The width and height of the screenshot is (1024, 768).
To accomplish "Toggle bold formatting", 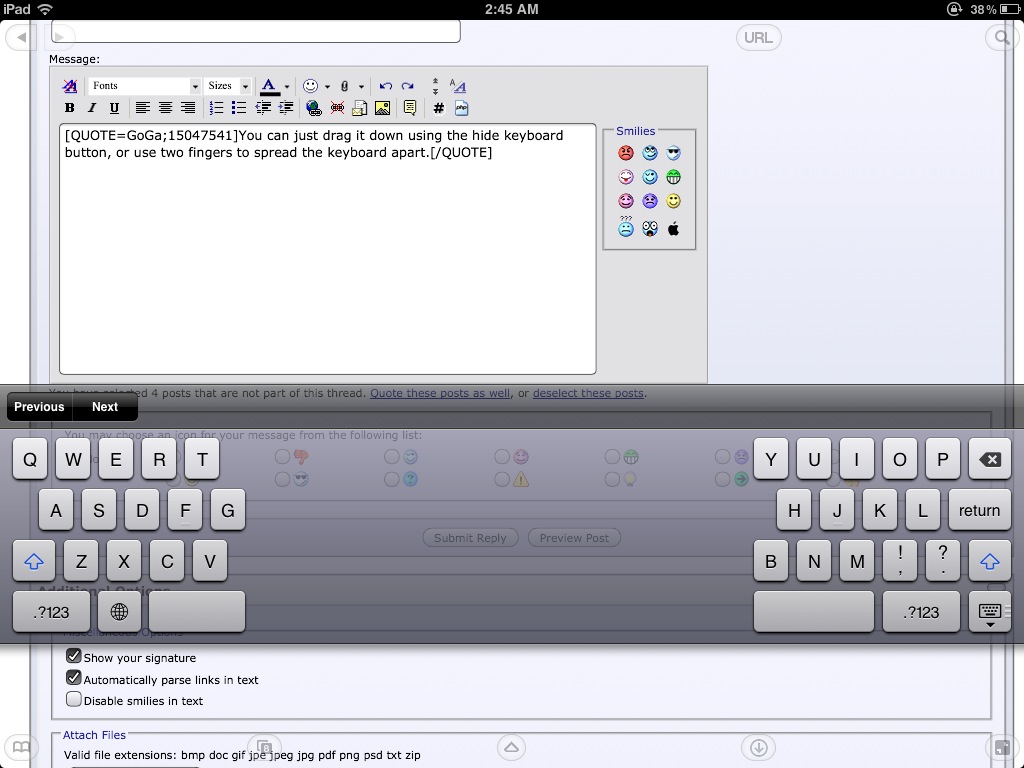I will pyautogui.click(x=69, y=108).
